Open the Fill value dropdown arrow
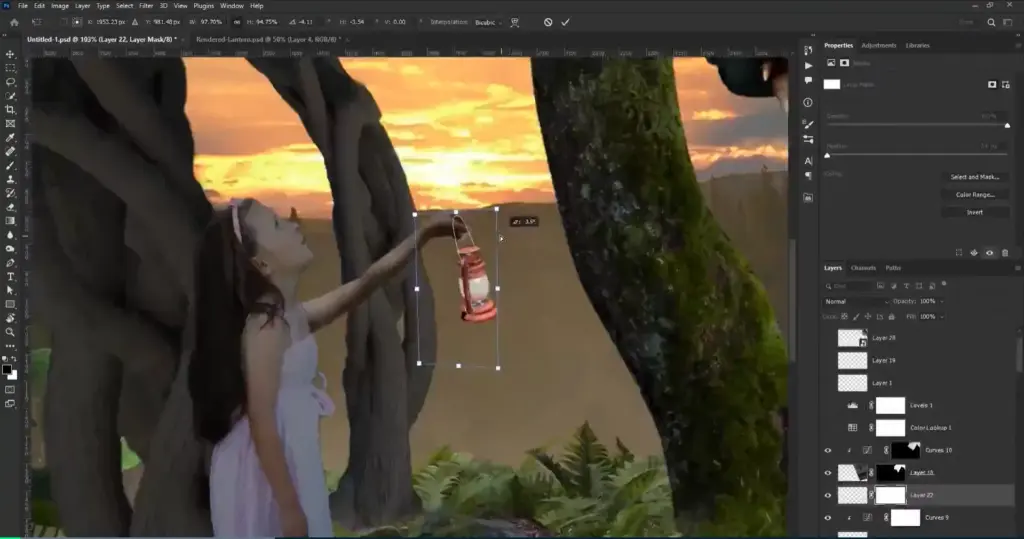This screenshot has height=539, width=1024. [x=942, y=317]
